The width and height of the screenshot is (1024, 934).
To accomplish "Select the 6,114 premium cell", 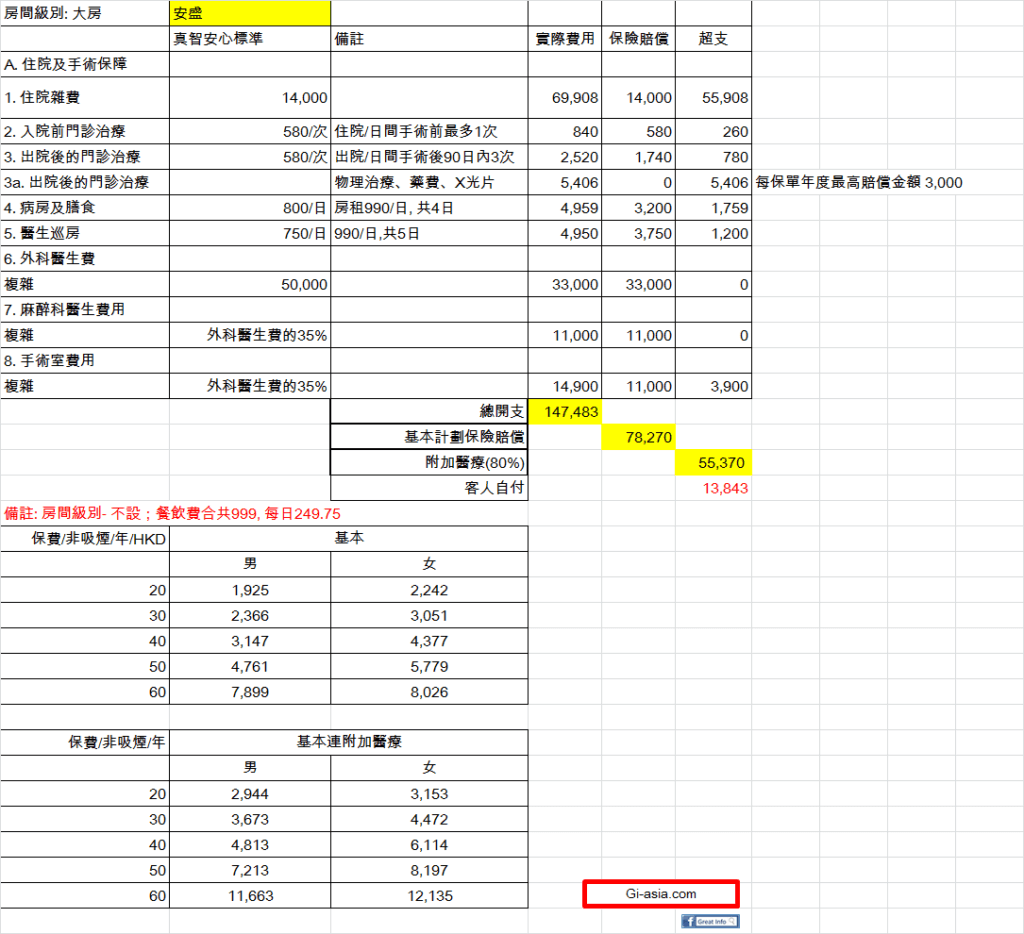I will [429, 845].
